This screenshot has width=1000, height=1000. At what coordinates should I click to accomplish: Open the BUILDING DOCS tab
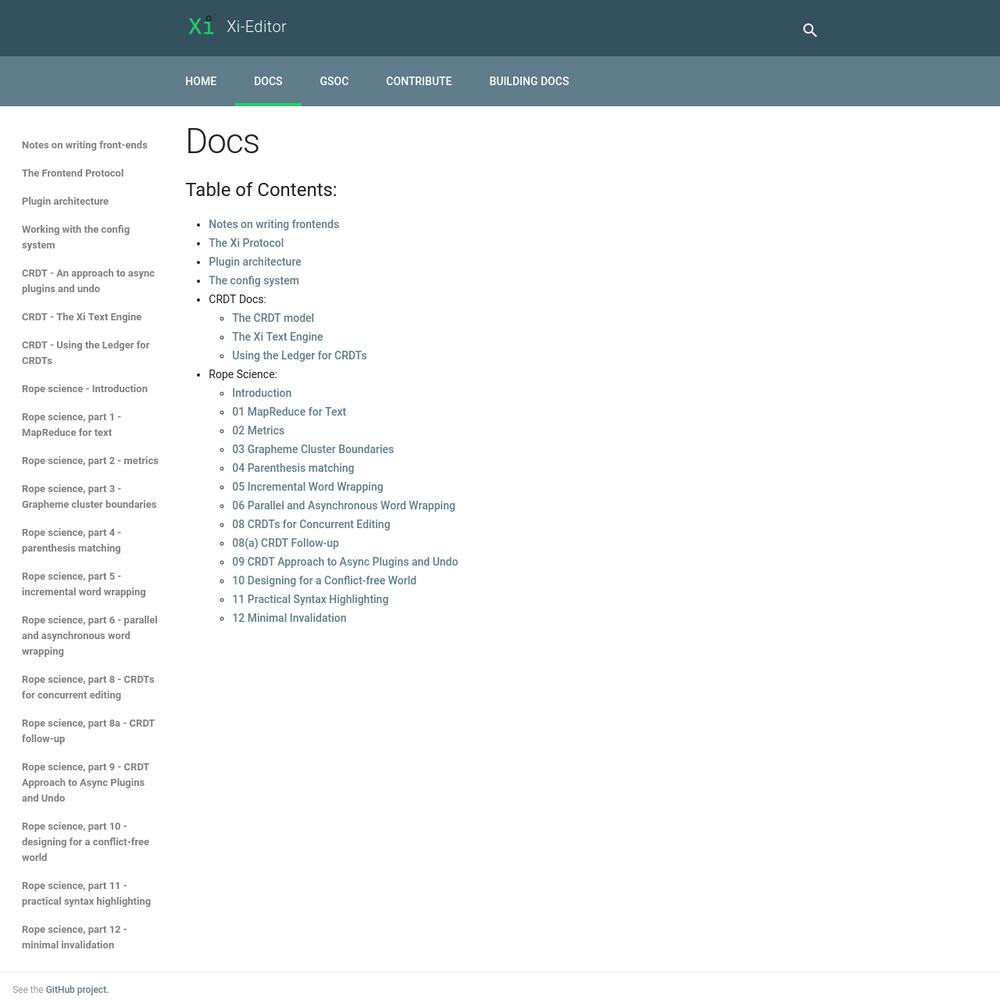529,81
